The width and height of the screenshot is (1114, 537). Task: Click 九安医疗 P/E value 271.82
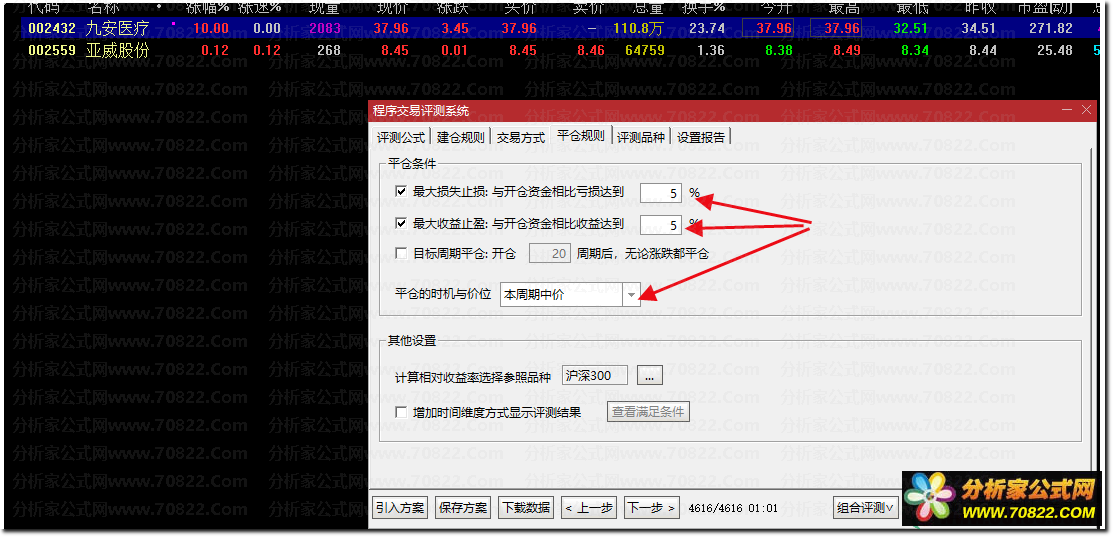tap(1050, 28)
